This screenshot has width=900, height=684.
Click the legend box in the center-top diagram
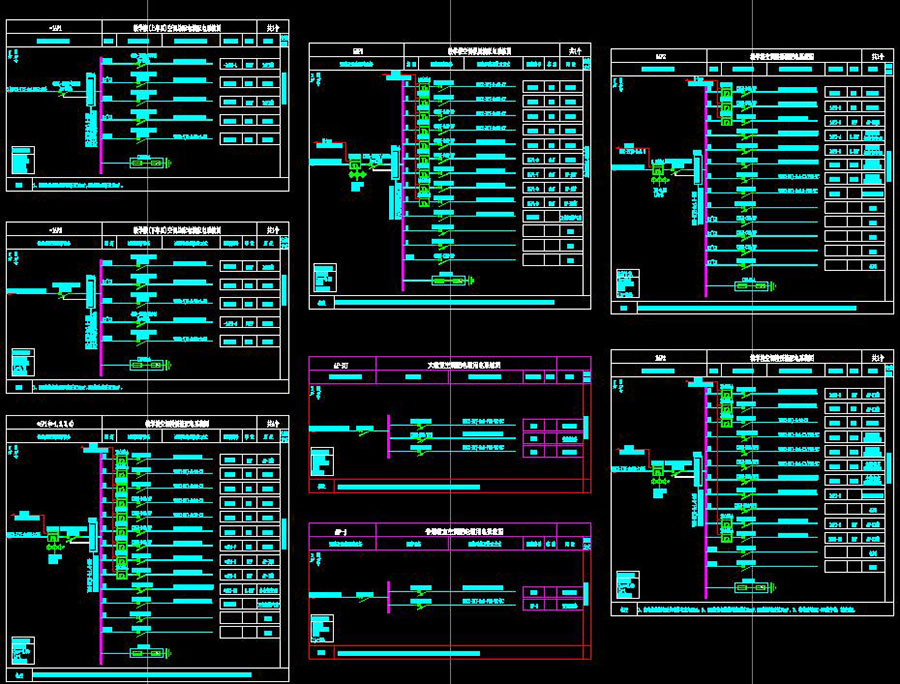325,278
